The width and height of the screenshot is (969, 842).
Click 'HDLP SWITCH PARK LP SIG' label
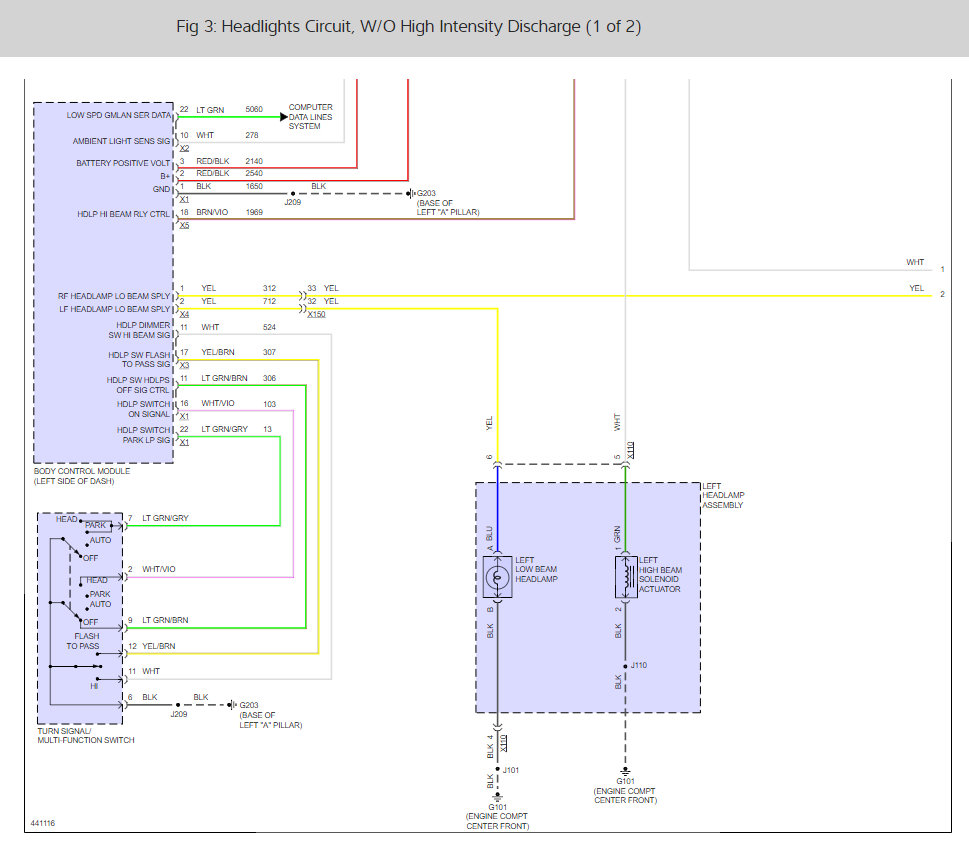coord(143,435)
